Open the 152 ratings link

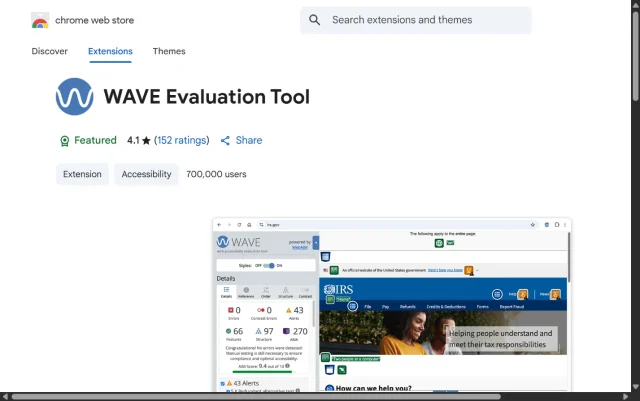click(182, 140)
